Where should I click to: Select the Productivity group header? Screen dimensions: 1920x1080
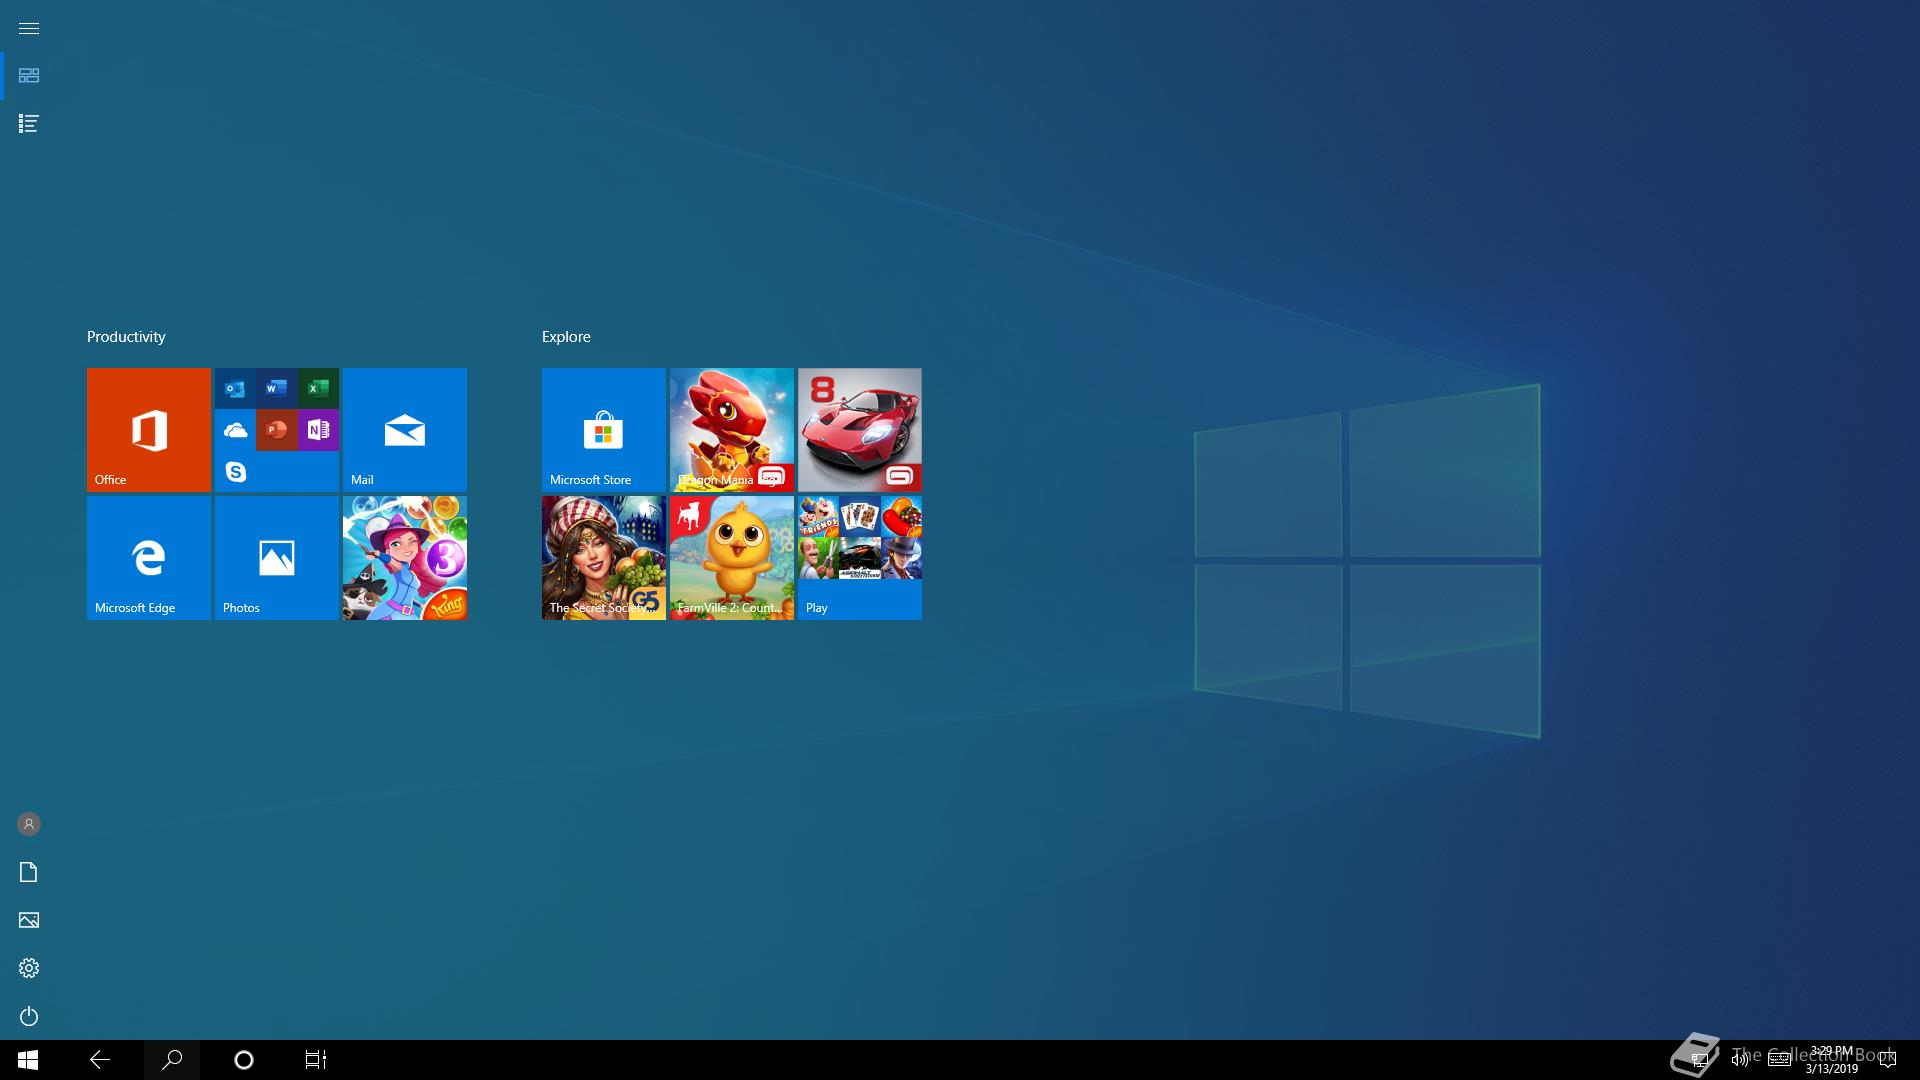pos(126,337)
